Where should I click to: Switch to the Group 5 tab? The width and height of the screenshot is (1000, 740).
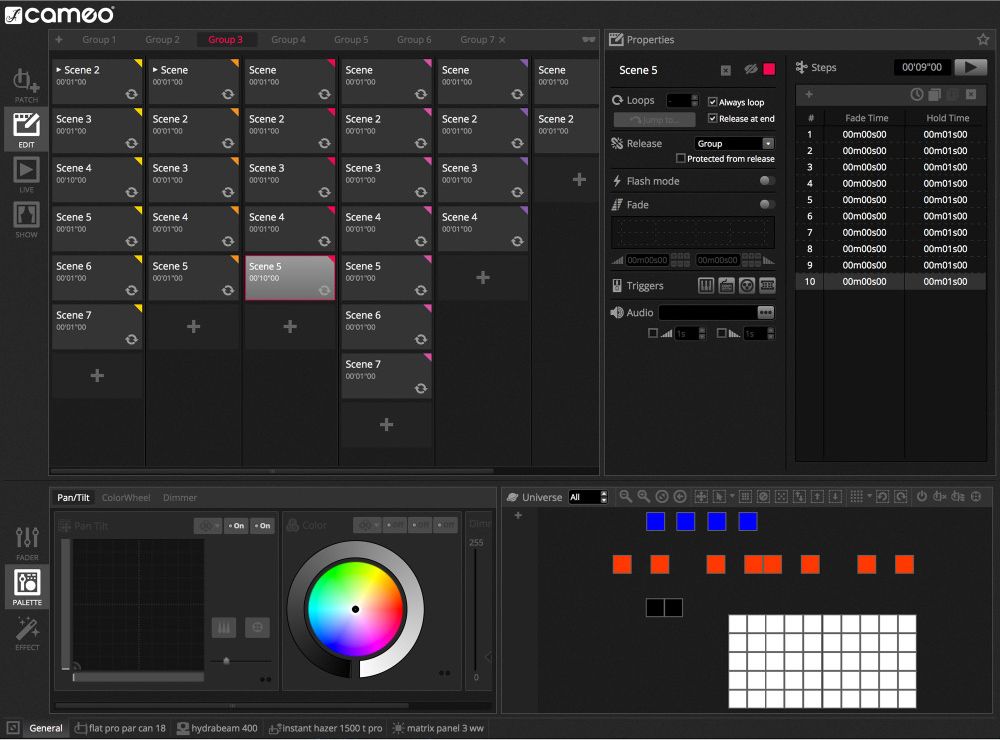pos(351,40)
